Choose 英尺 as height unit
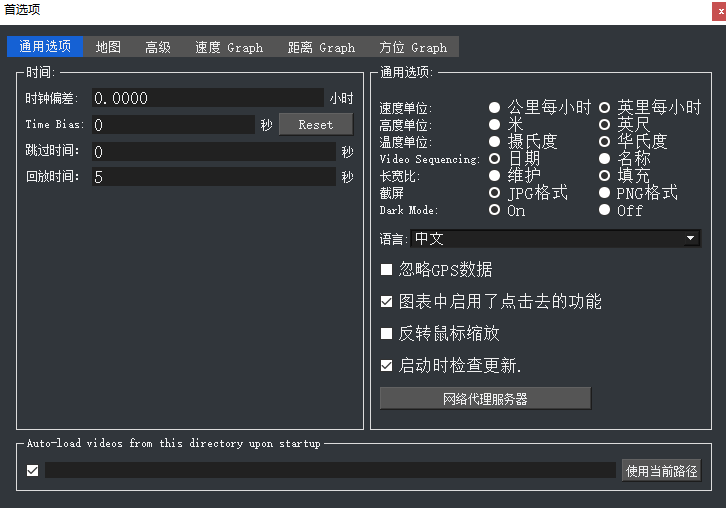 click(x=625, y=124)
